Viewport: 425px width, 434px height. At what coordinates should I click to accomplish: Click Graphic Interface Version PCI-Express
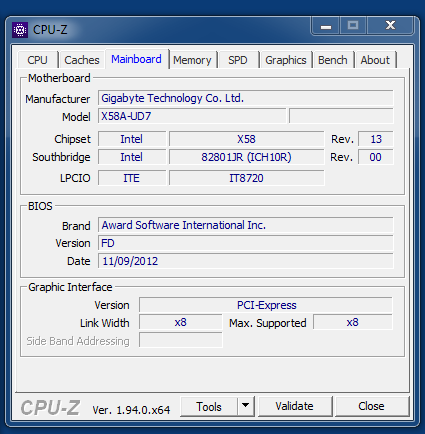click(x=266, y=305)
